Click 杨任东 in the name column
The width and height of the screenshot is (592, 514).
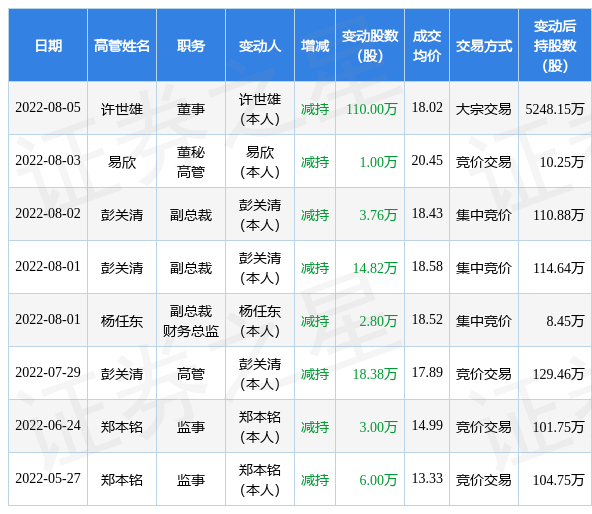coord(122,321)
